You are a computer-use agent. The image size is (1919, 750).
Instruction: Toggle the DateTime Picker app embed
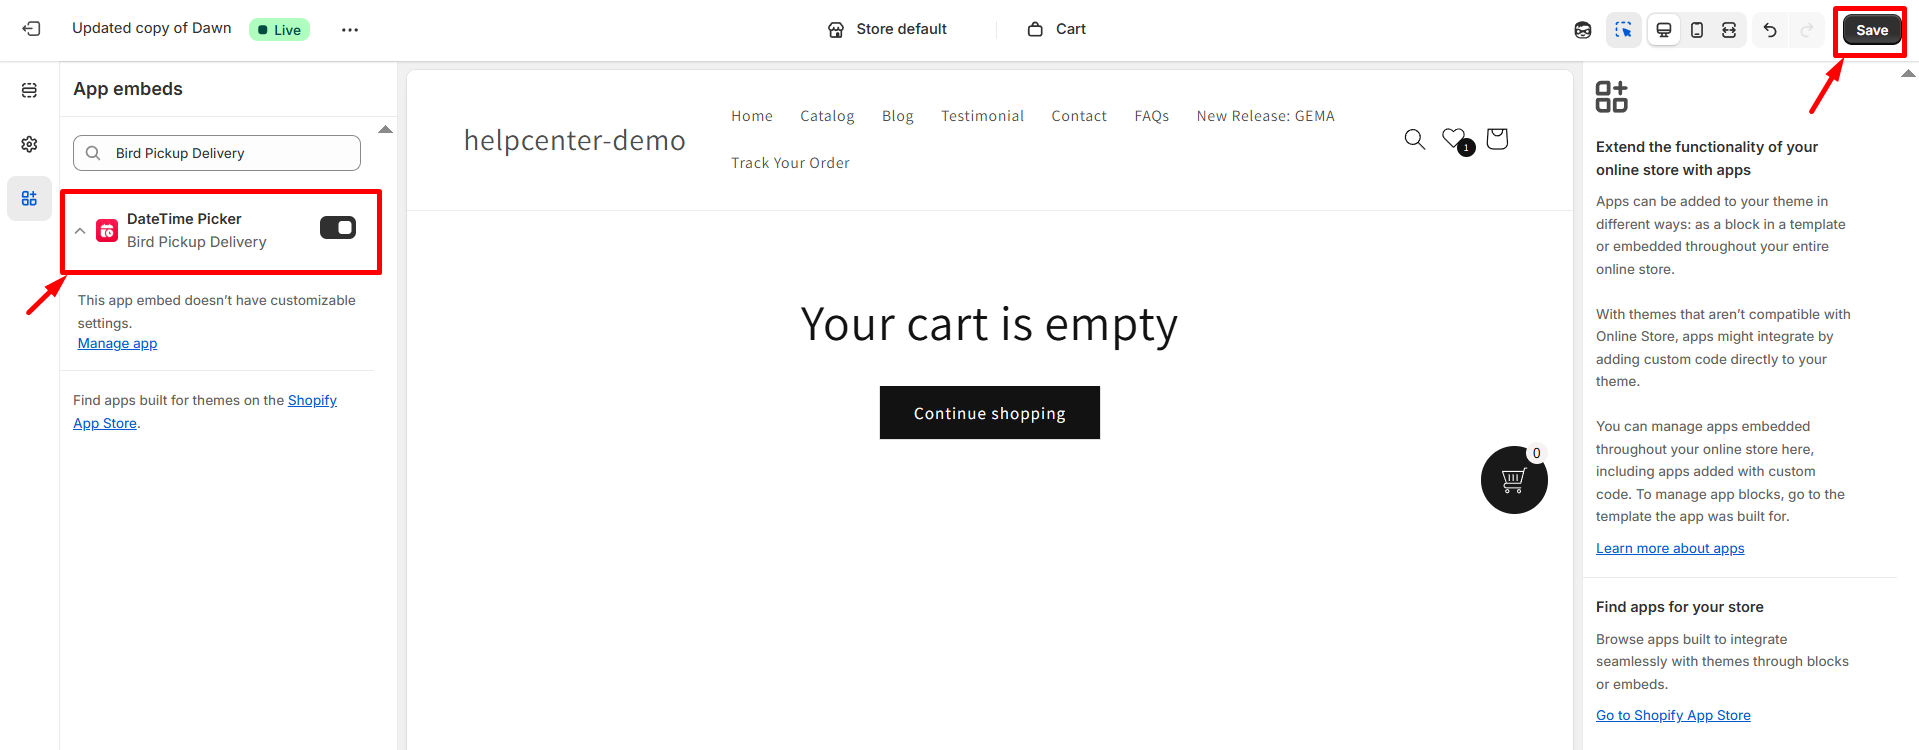(x=338, y=228)
